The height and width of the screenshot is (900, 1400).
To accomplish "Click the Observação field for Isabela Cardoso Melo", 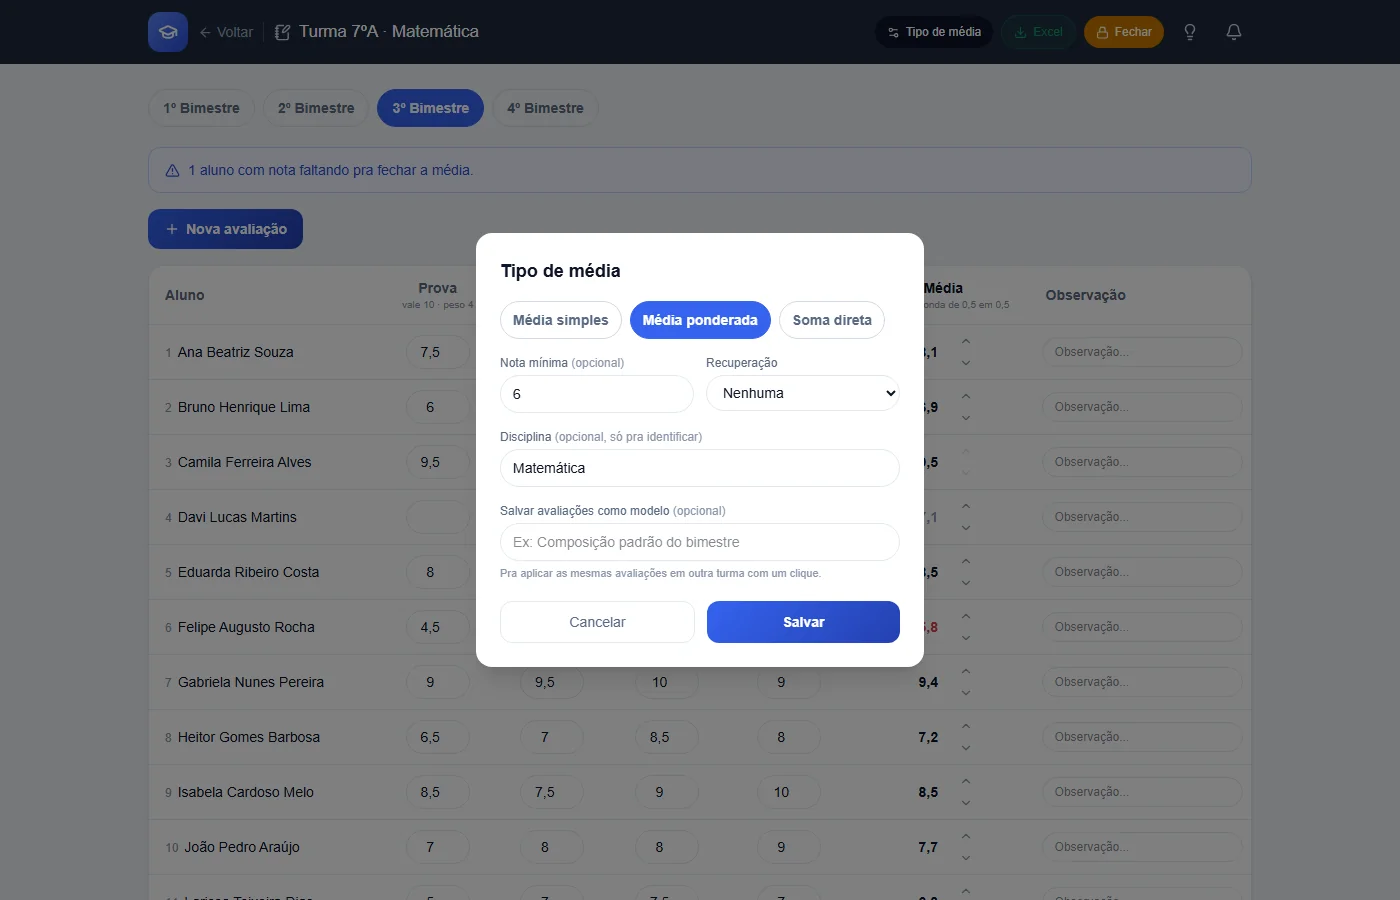I will pyautogui.click(x=1142, y=792).
